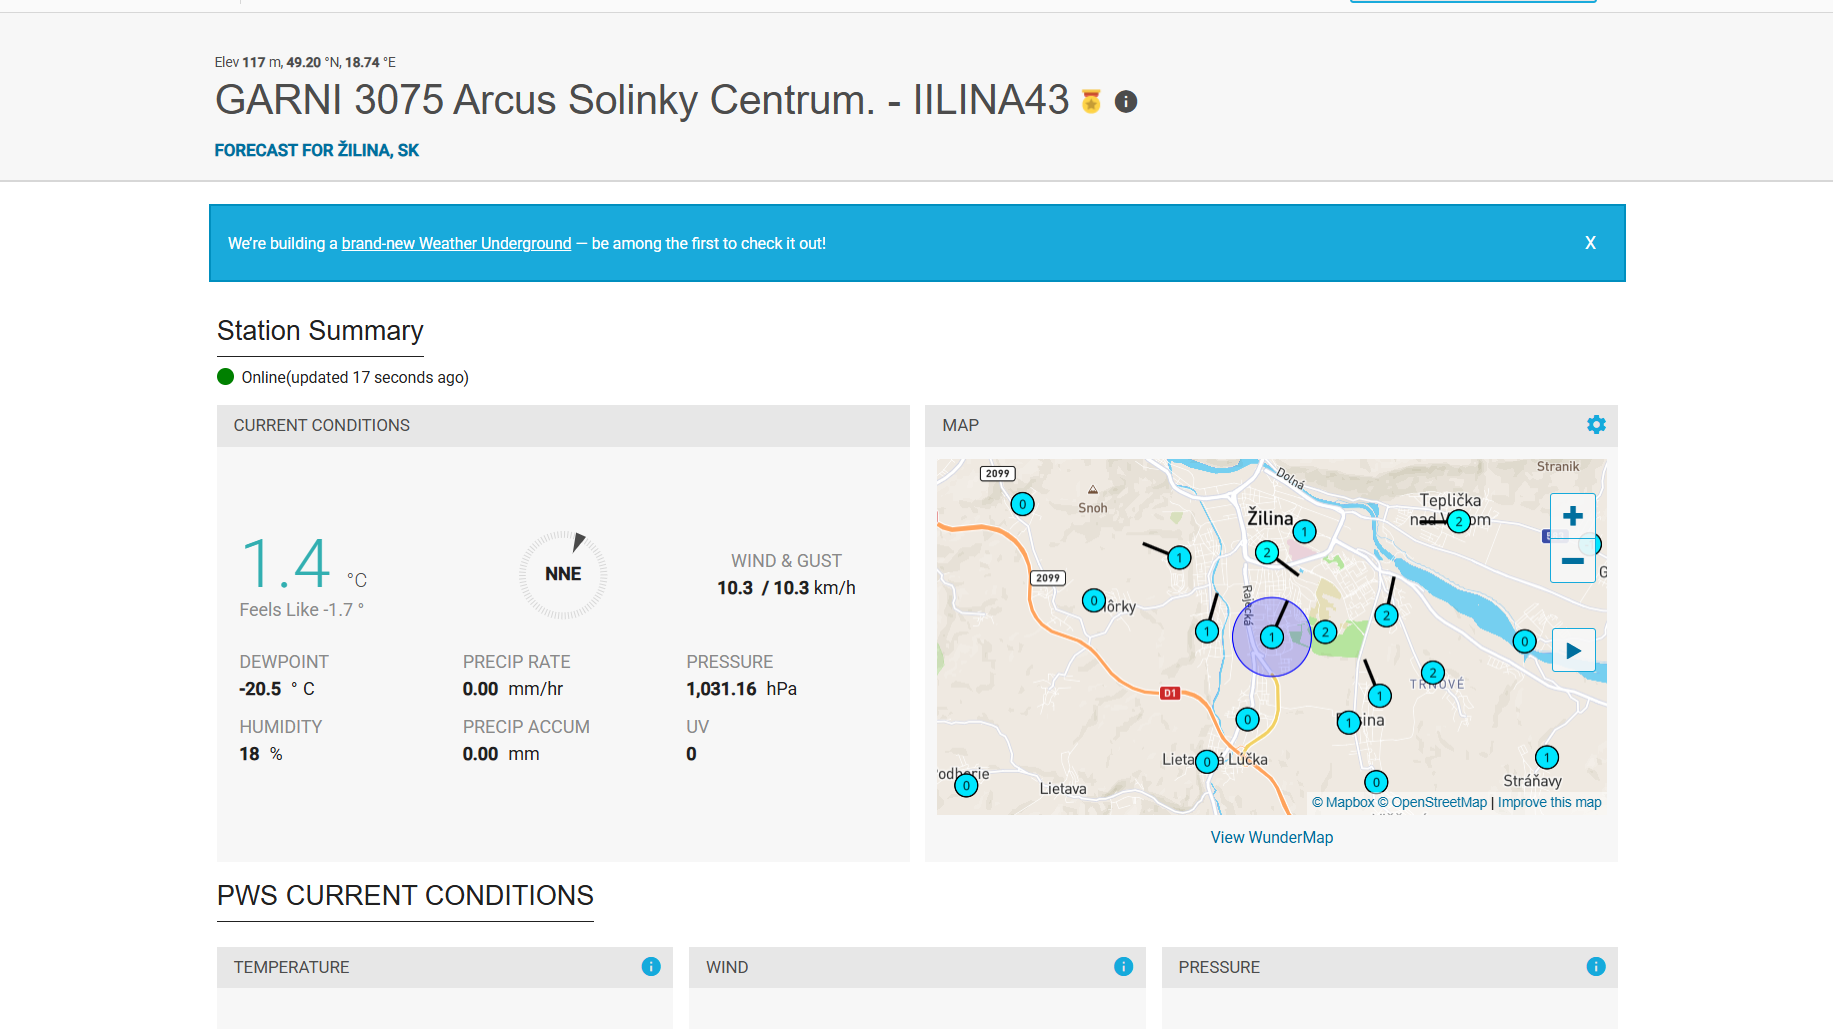The height and width of the screenshot is (1029, 1833).
Task: Open Pressure panel info icon
Action: (x=1595, y=966)
